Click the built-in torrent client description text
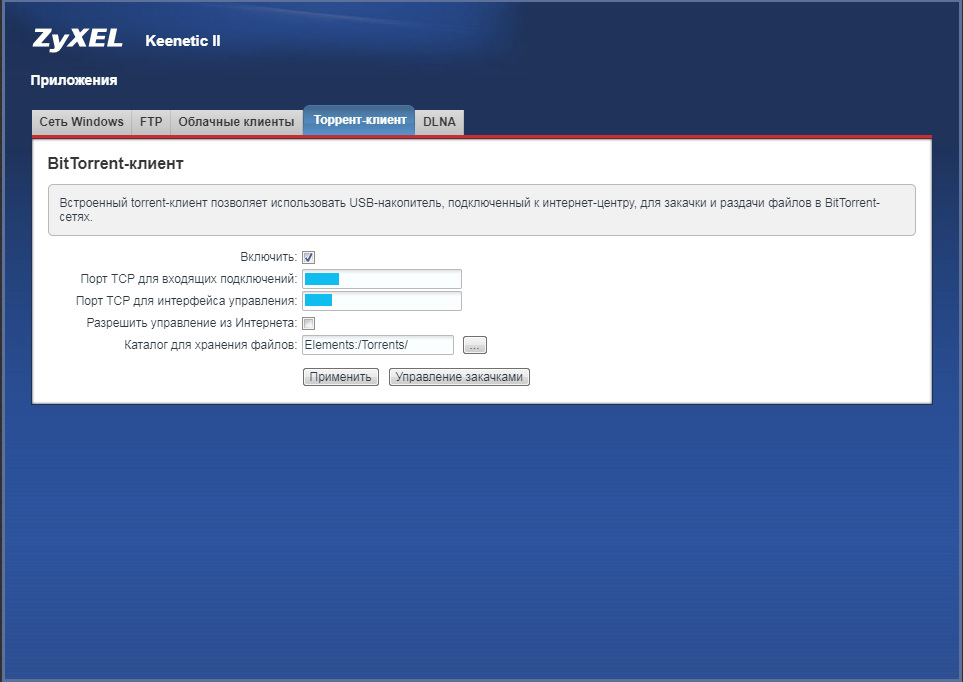963x682 pixels. point(470,210)
